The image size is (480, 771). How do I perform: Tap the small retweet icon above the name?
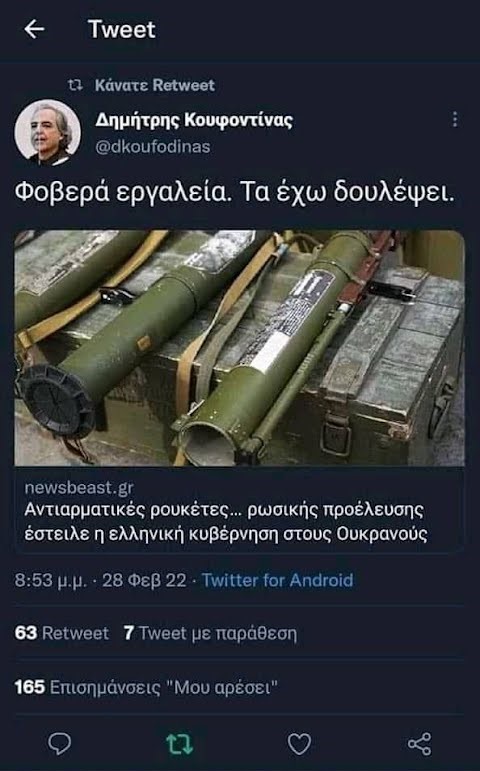click(75, 85)
